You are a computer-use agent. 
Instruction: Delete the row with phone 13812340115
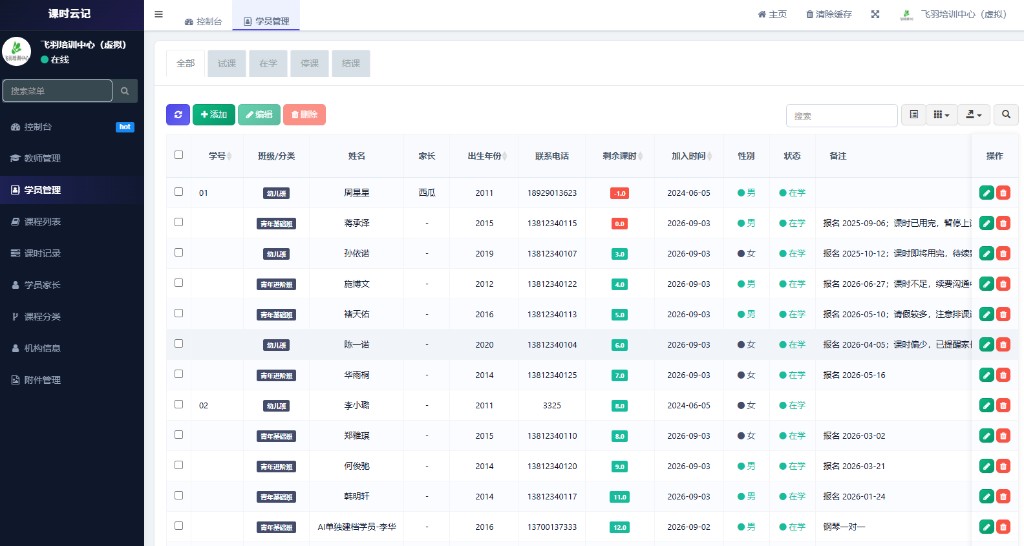[1003, 223]
